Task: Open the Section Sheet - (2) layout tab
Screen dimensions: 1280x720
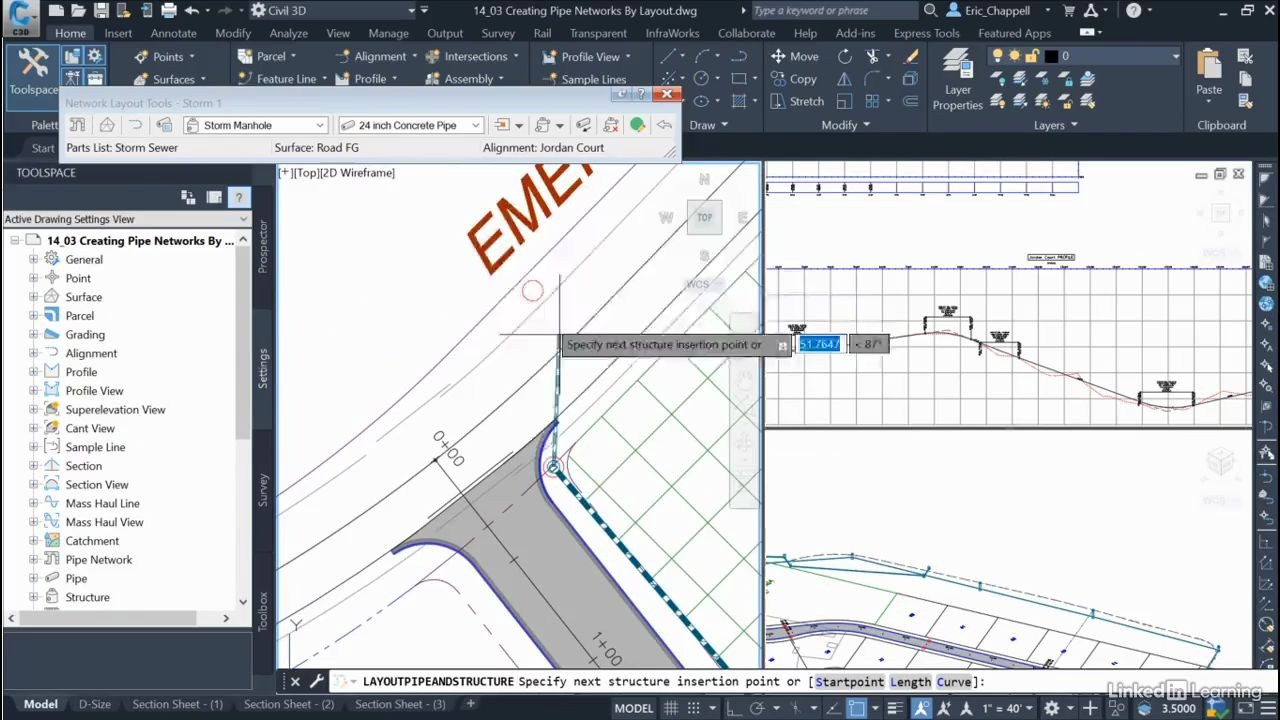Action: click(x=289, y=704)
